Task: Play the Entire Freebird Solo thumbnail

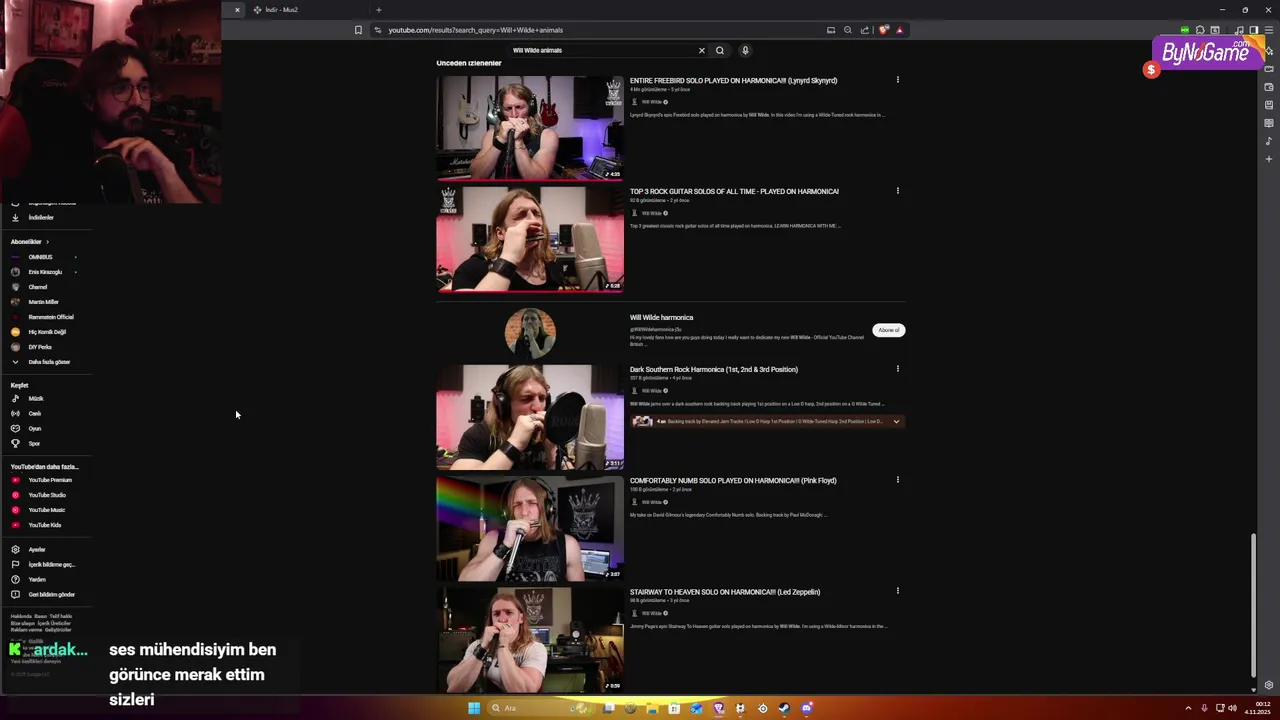Action: (530, 128)
